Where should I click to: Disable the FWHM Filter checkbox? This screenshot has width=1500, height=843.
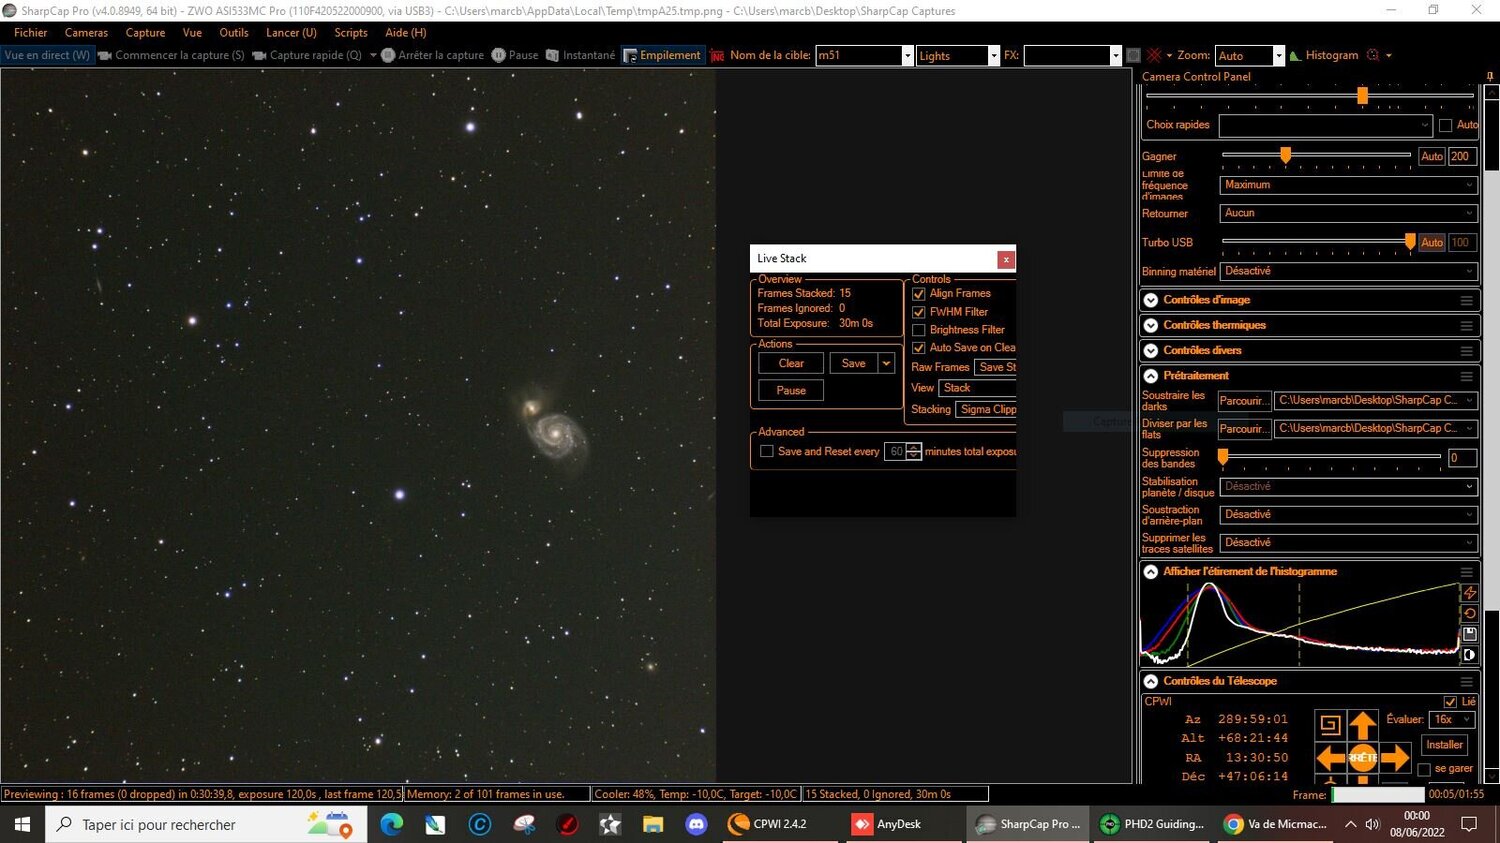pos(919,312)
